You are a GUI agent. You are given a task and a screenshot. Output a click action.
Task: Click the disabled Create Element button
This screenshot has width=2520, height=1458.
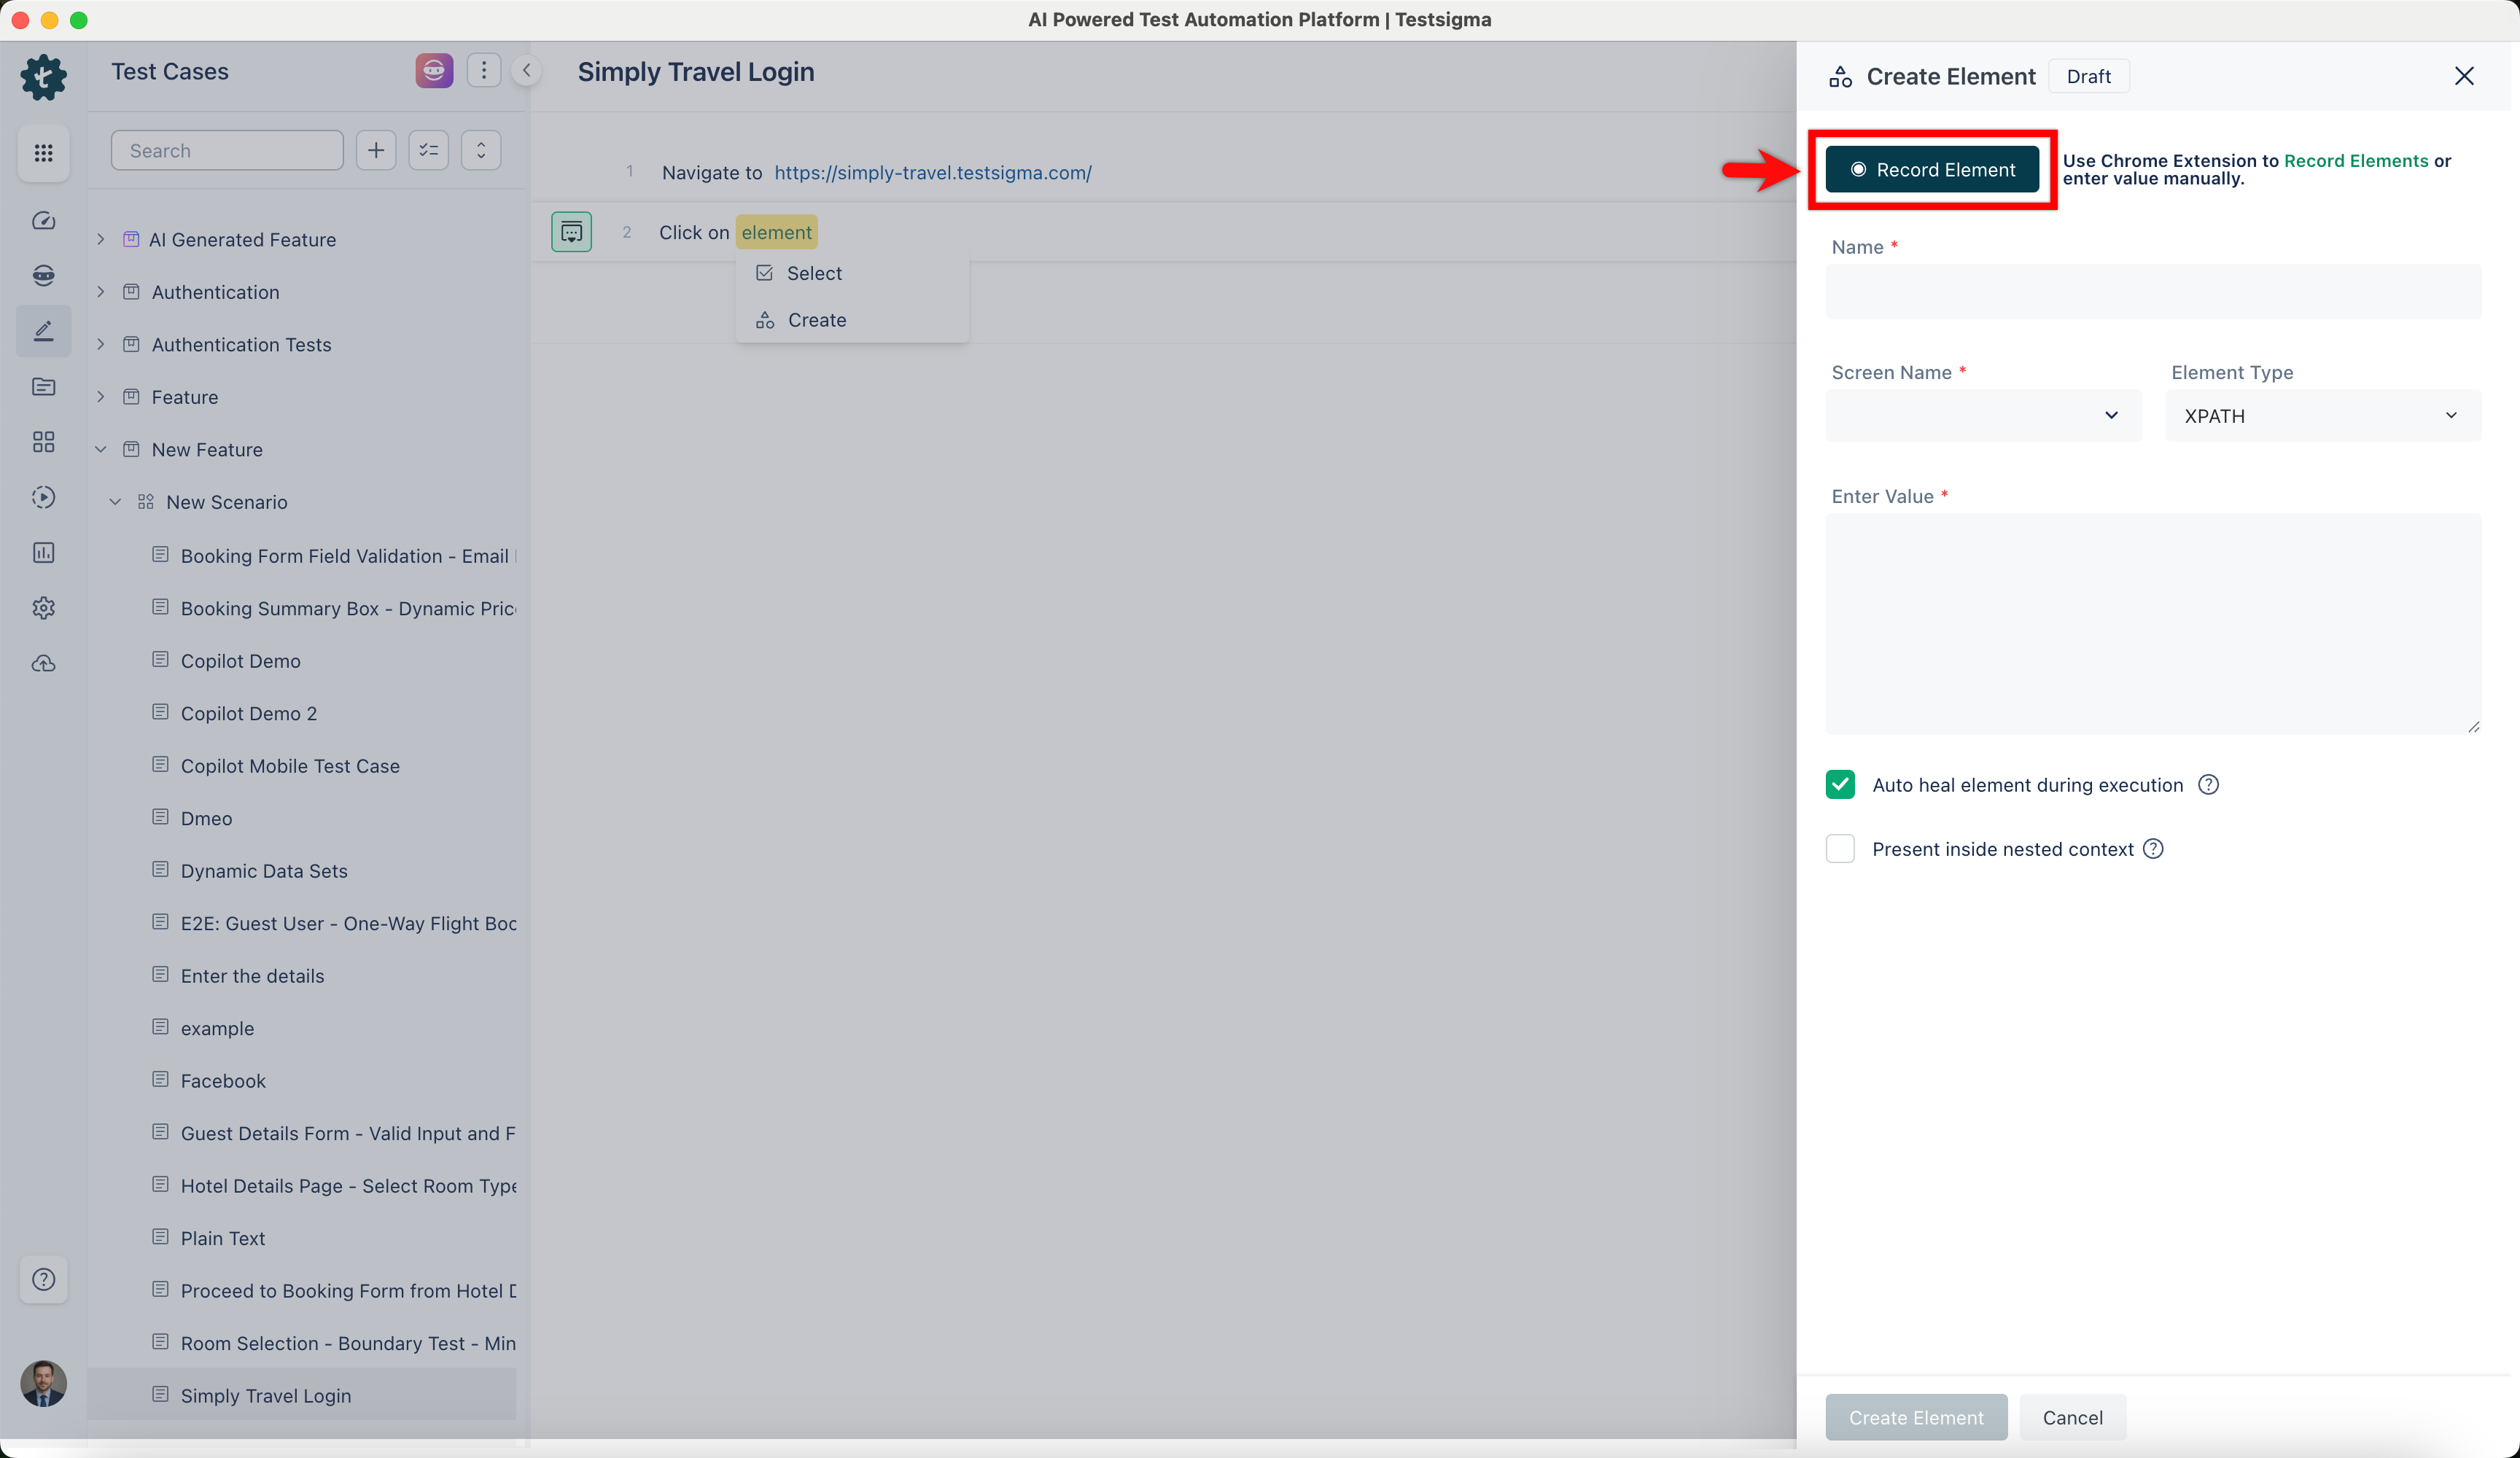1916,1417
